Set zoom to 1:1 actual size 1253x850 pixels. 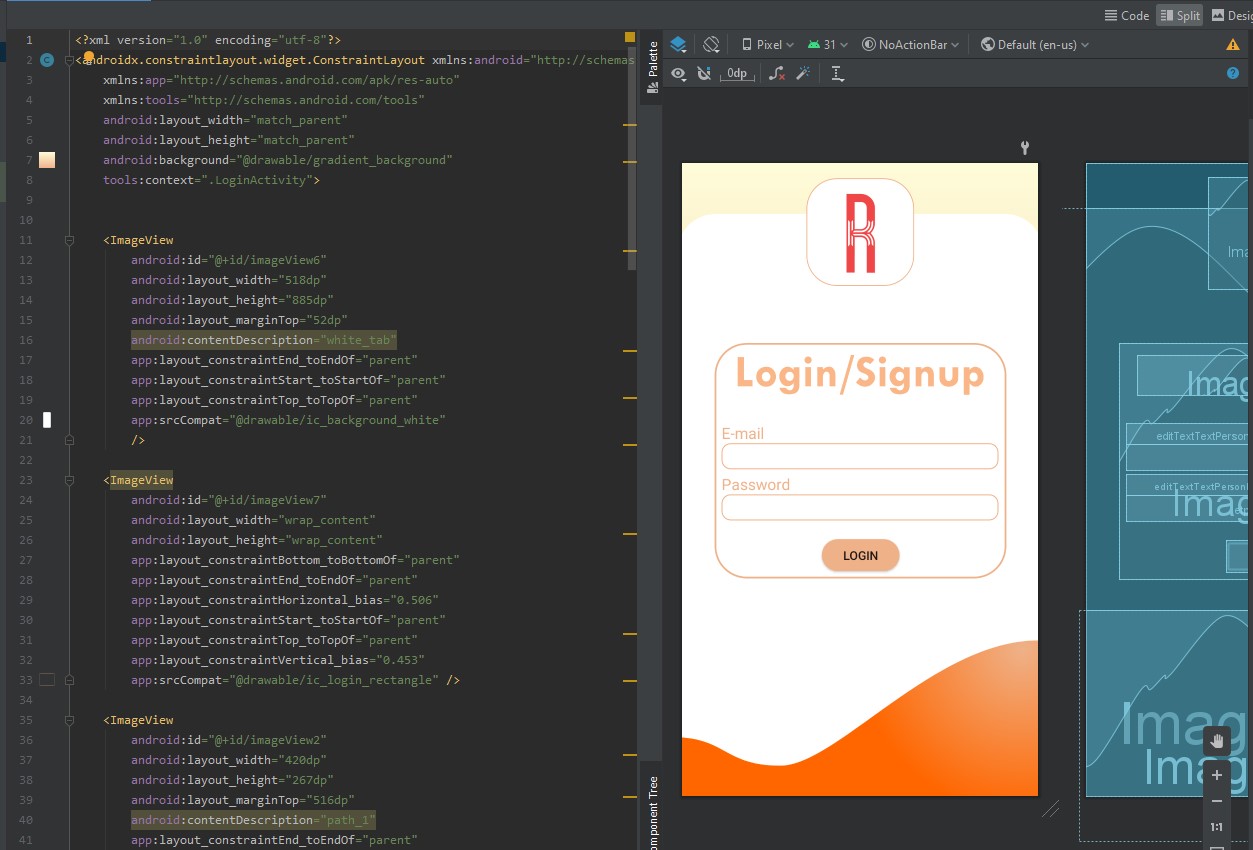point(1217,827)
